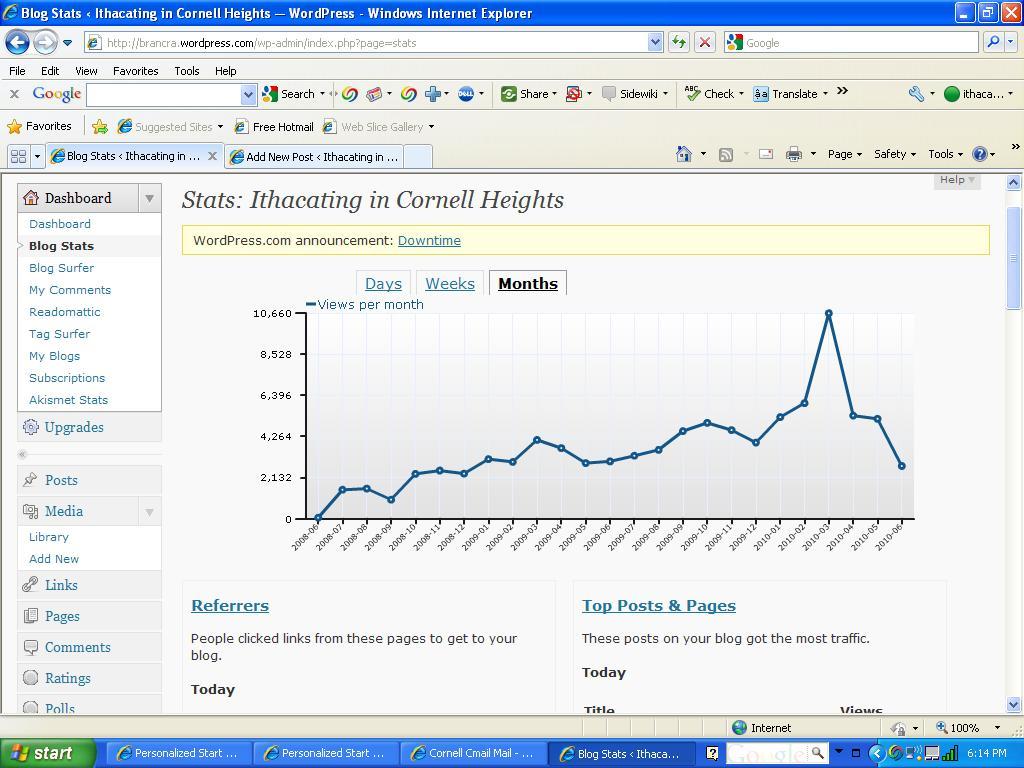Click the 2010-03 peak data point
The height and width of the screenshot is (768, 1024).
point(828,314)
